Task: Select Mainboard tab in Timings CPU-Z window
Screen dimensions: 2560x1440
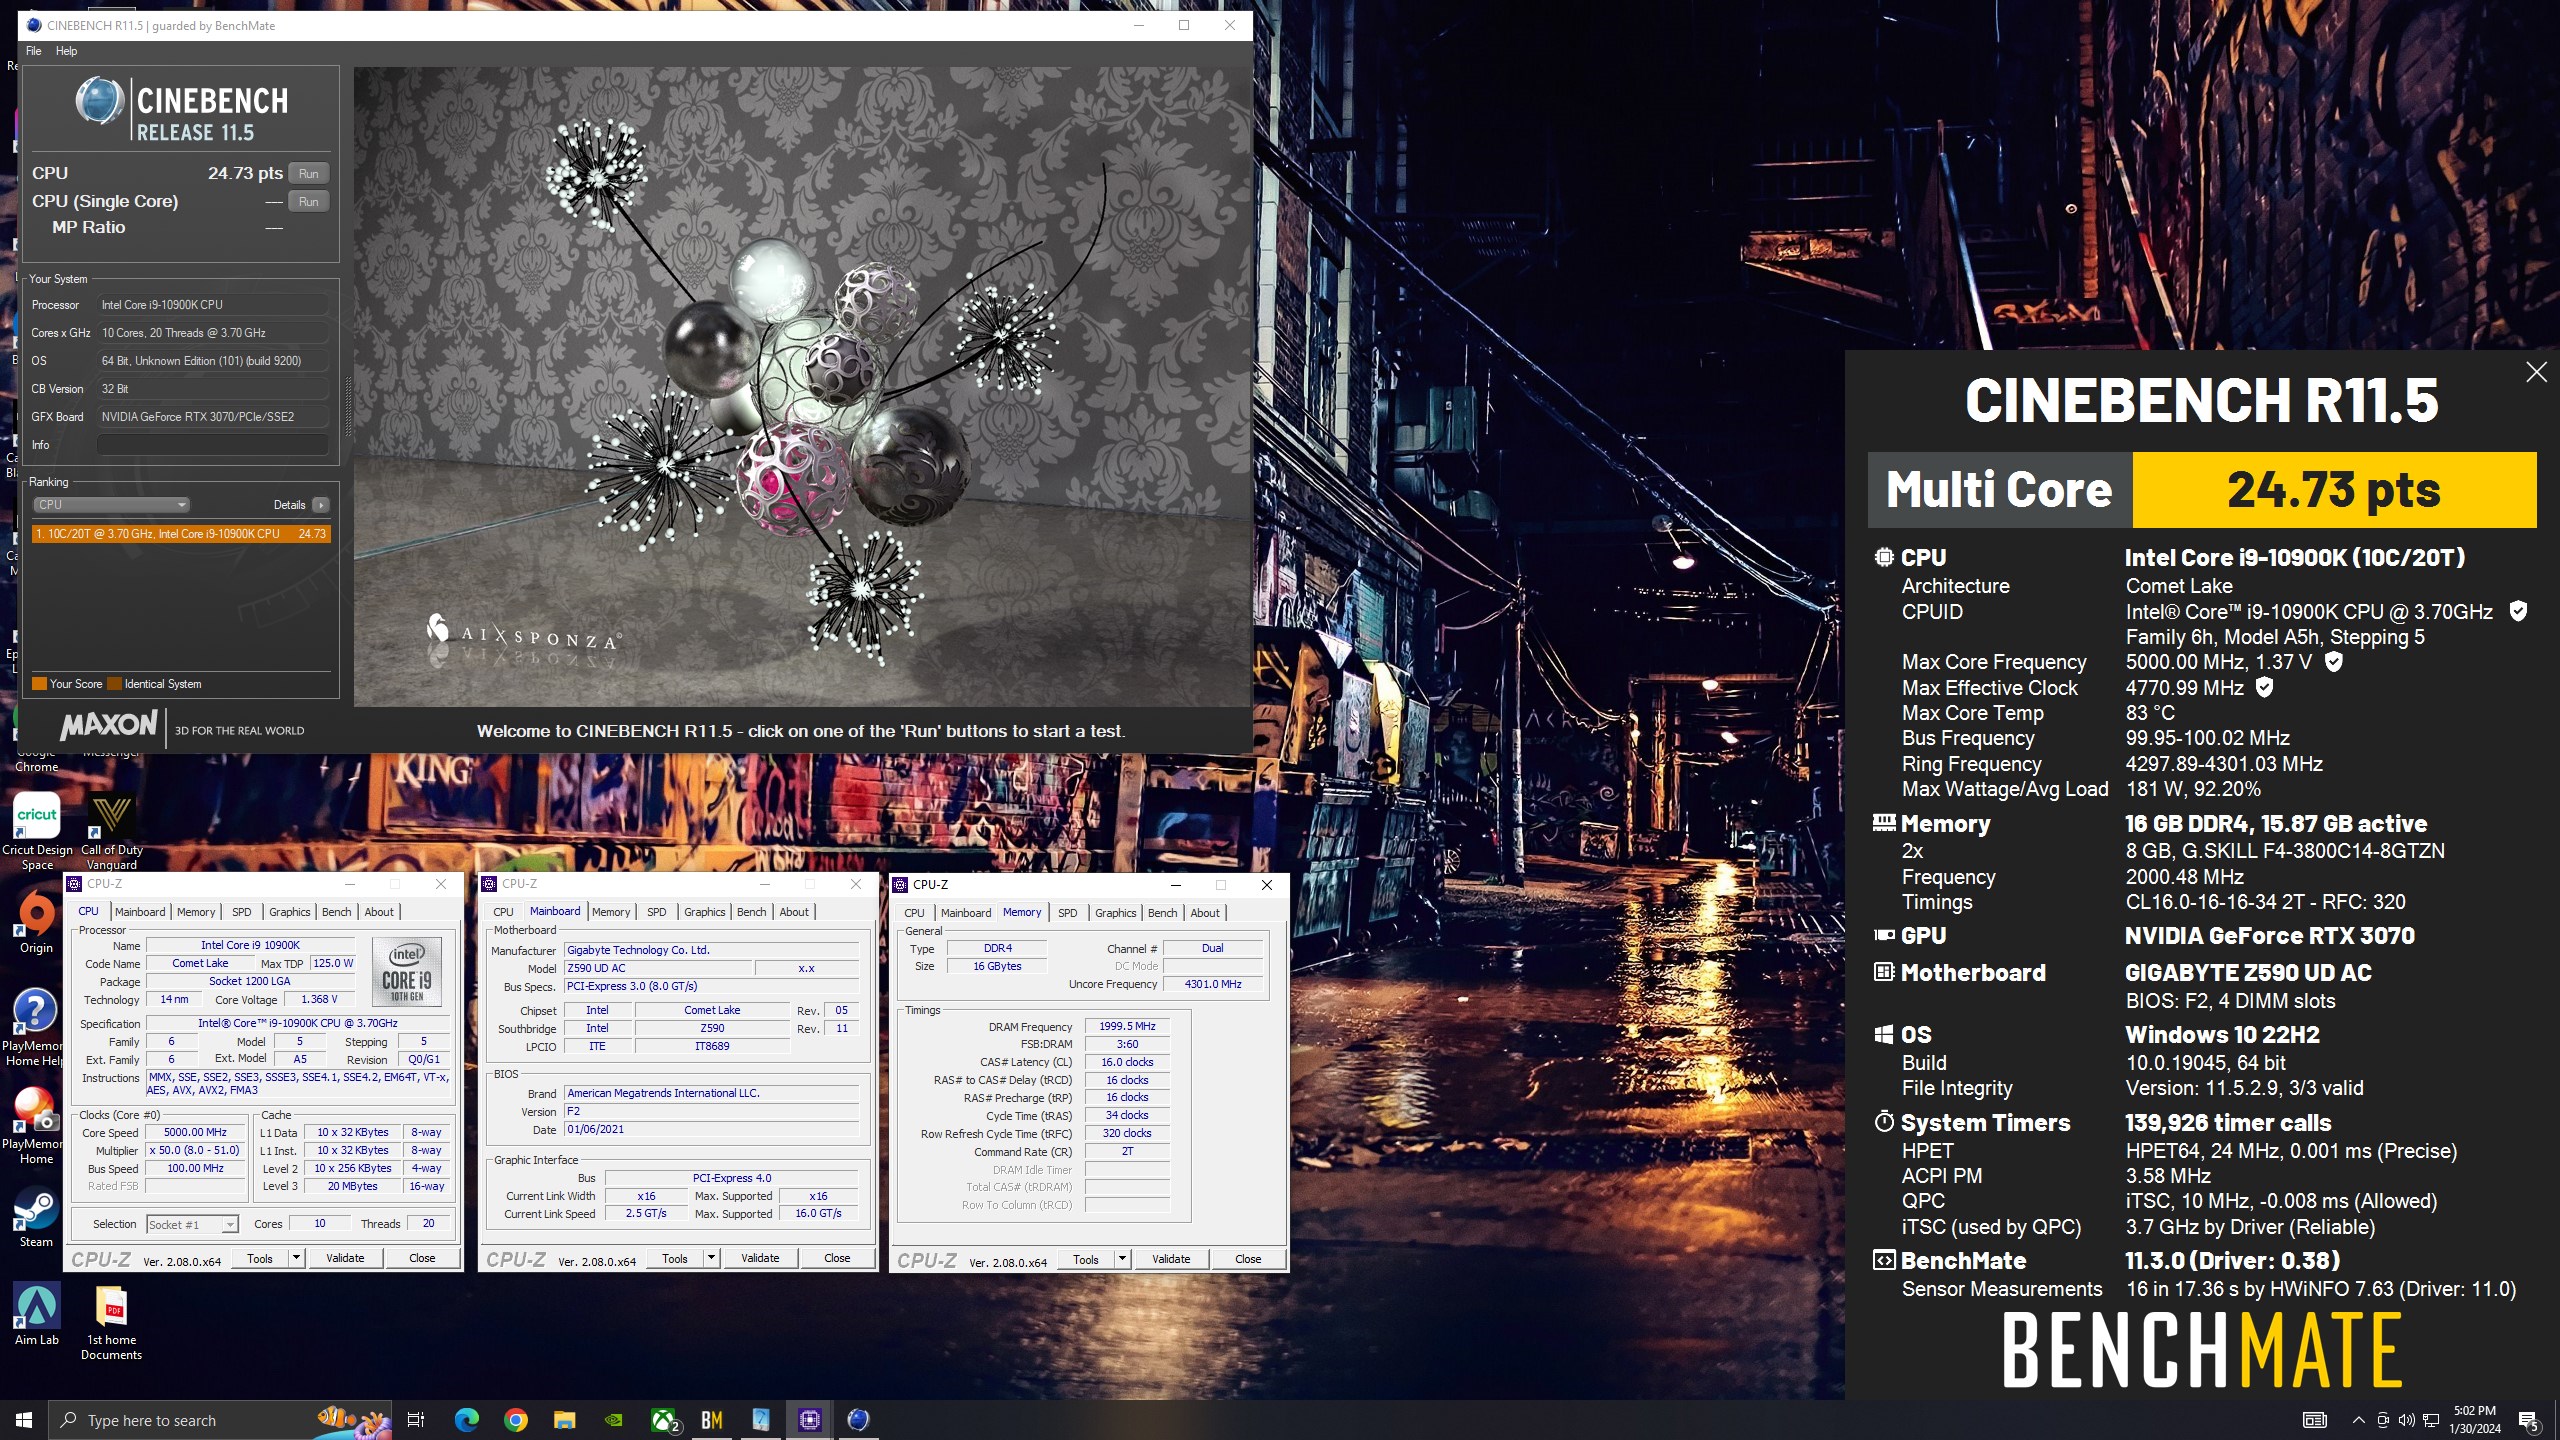Action: (x=966, y=913)
